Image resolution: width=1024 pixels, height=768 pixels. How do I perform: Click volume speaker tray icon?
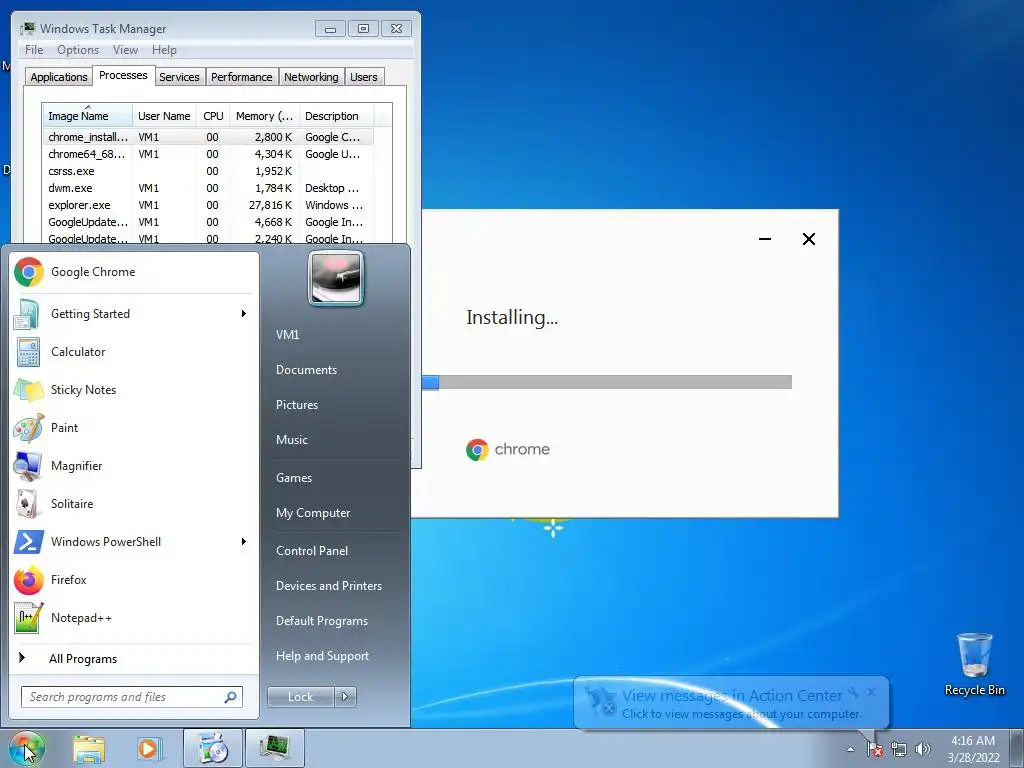click(x=923, y=750)
